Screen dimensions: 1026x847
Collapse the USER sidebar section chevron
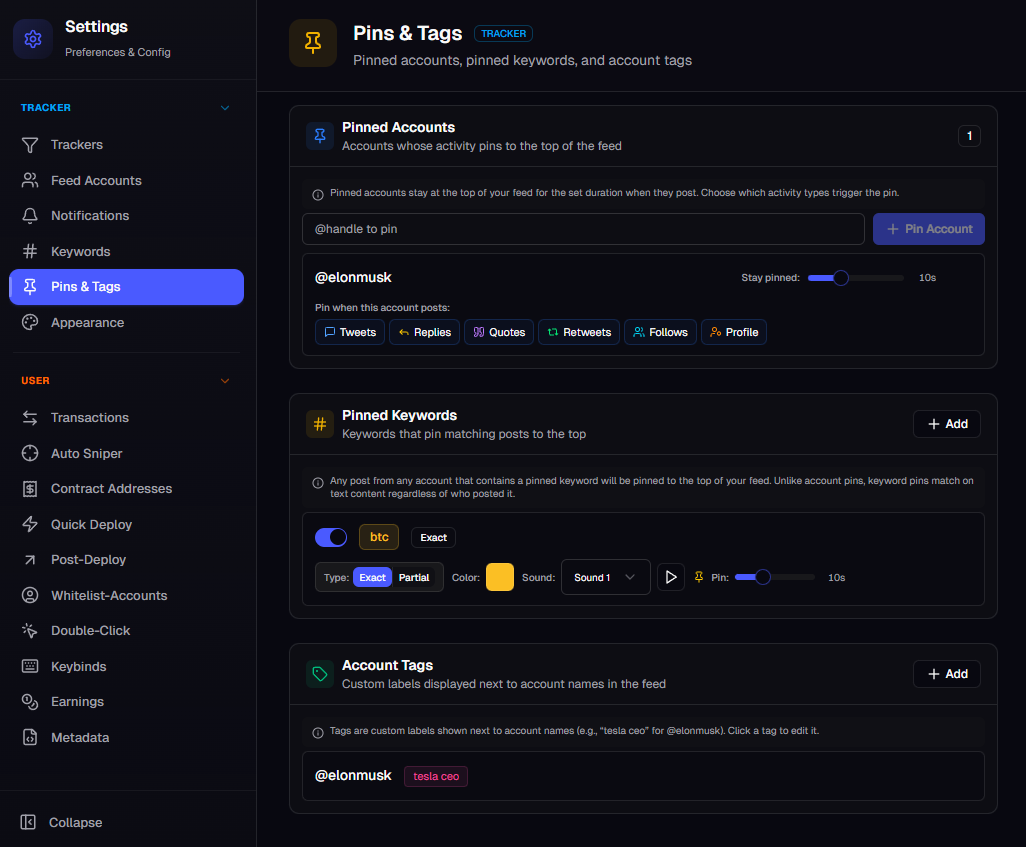[225, 380]
